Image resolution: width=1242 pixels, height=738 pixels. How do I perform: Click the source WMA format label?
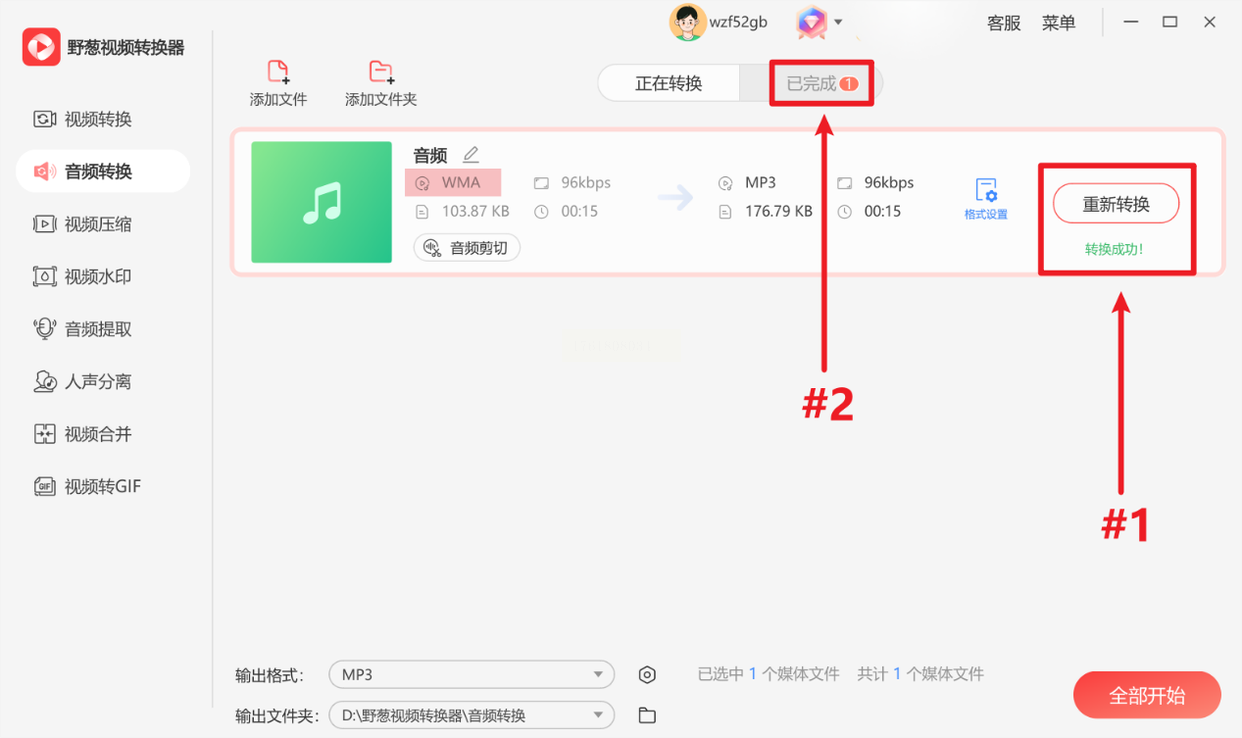pos(461,182)
